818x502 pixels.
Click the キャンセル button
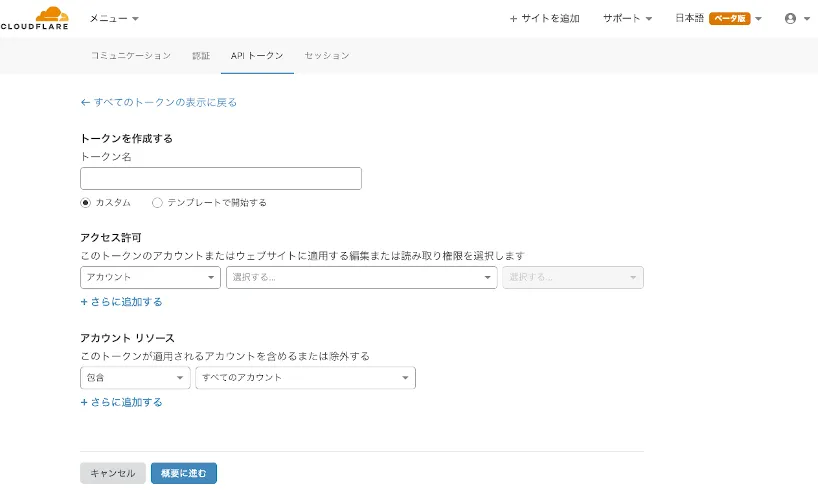113,473
